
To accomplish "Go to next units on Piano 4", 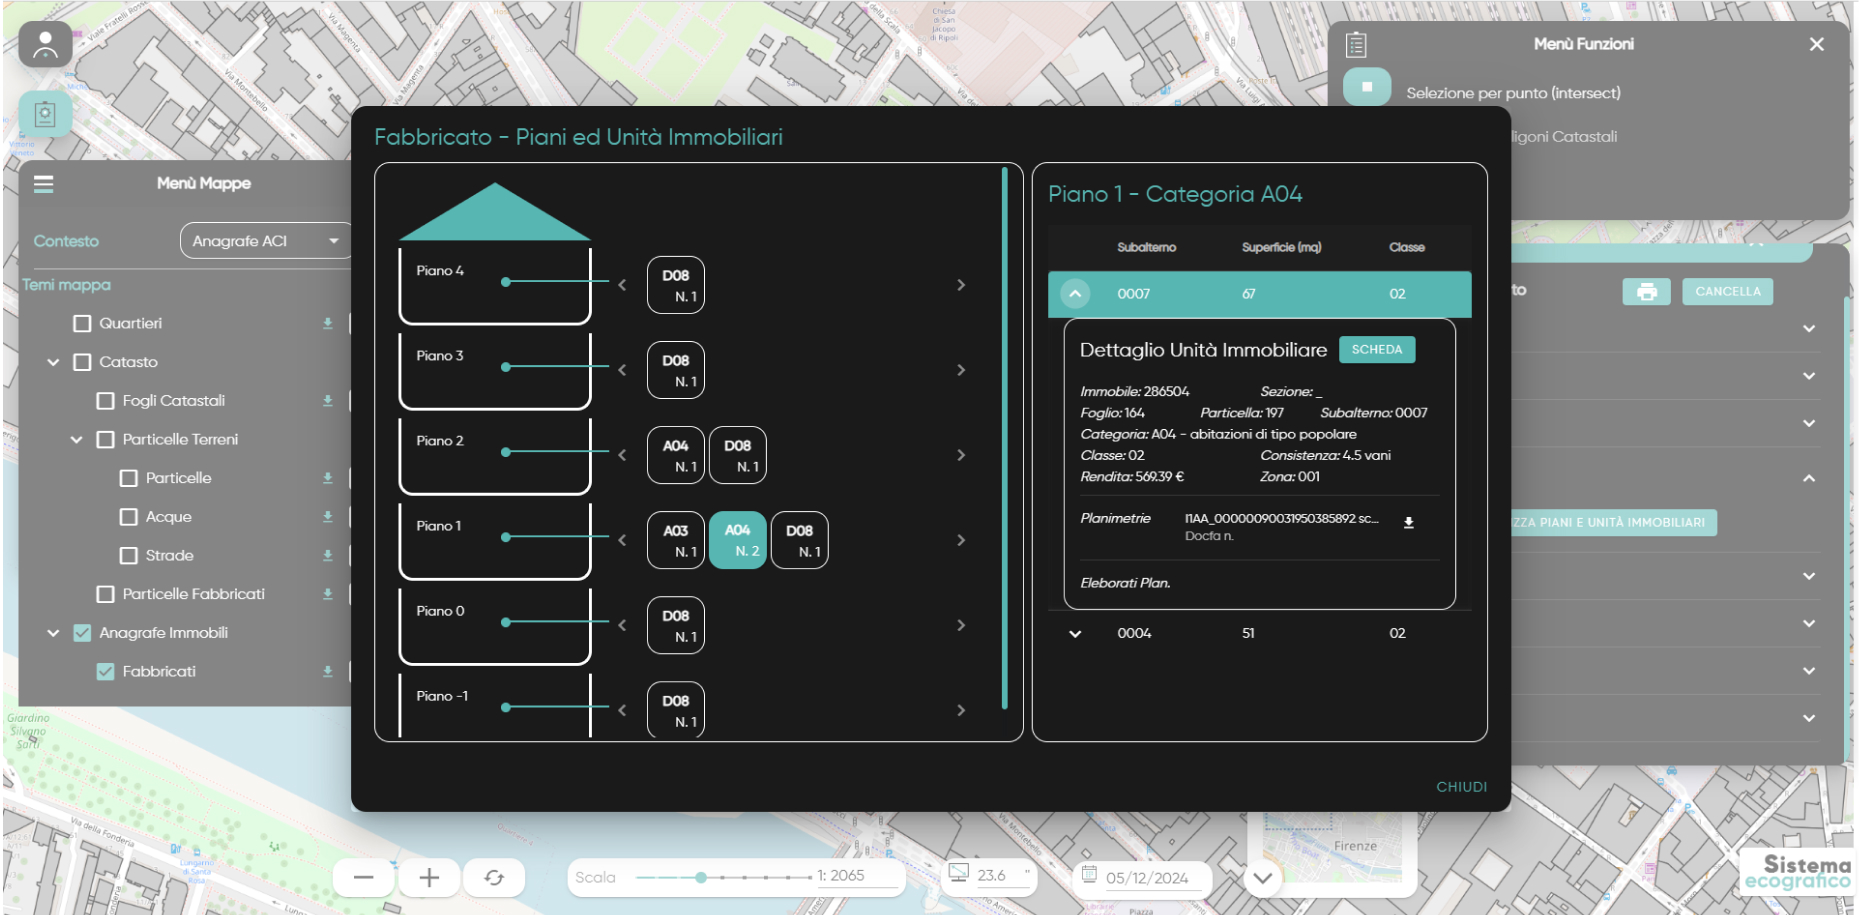I will (x=961, y=285).
